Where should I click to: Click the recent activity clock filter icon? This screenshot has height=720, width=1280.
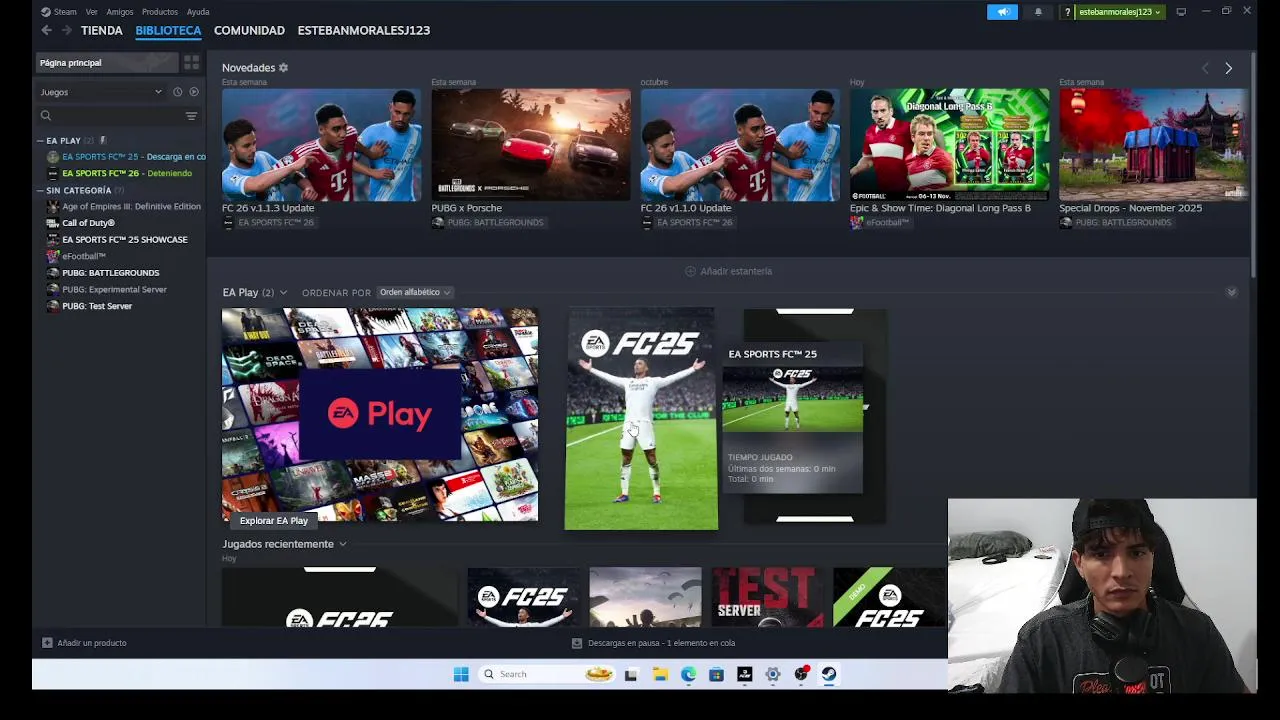pos(177,92)
